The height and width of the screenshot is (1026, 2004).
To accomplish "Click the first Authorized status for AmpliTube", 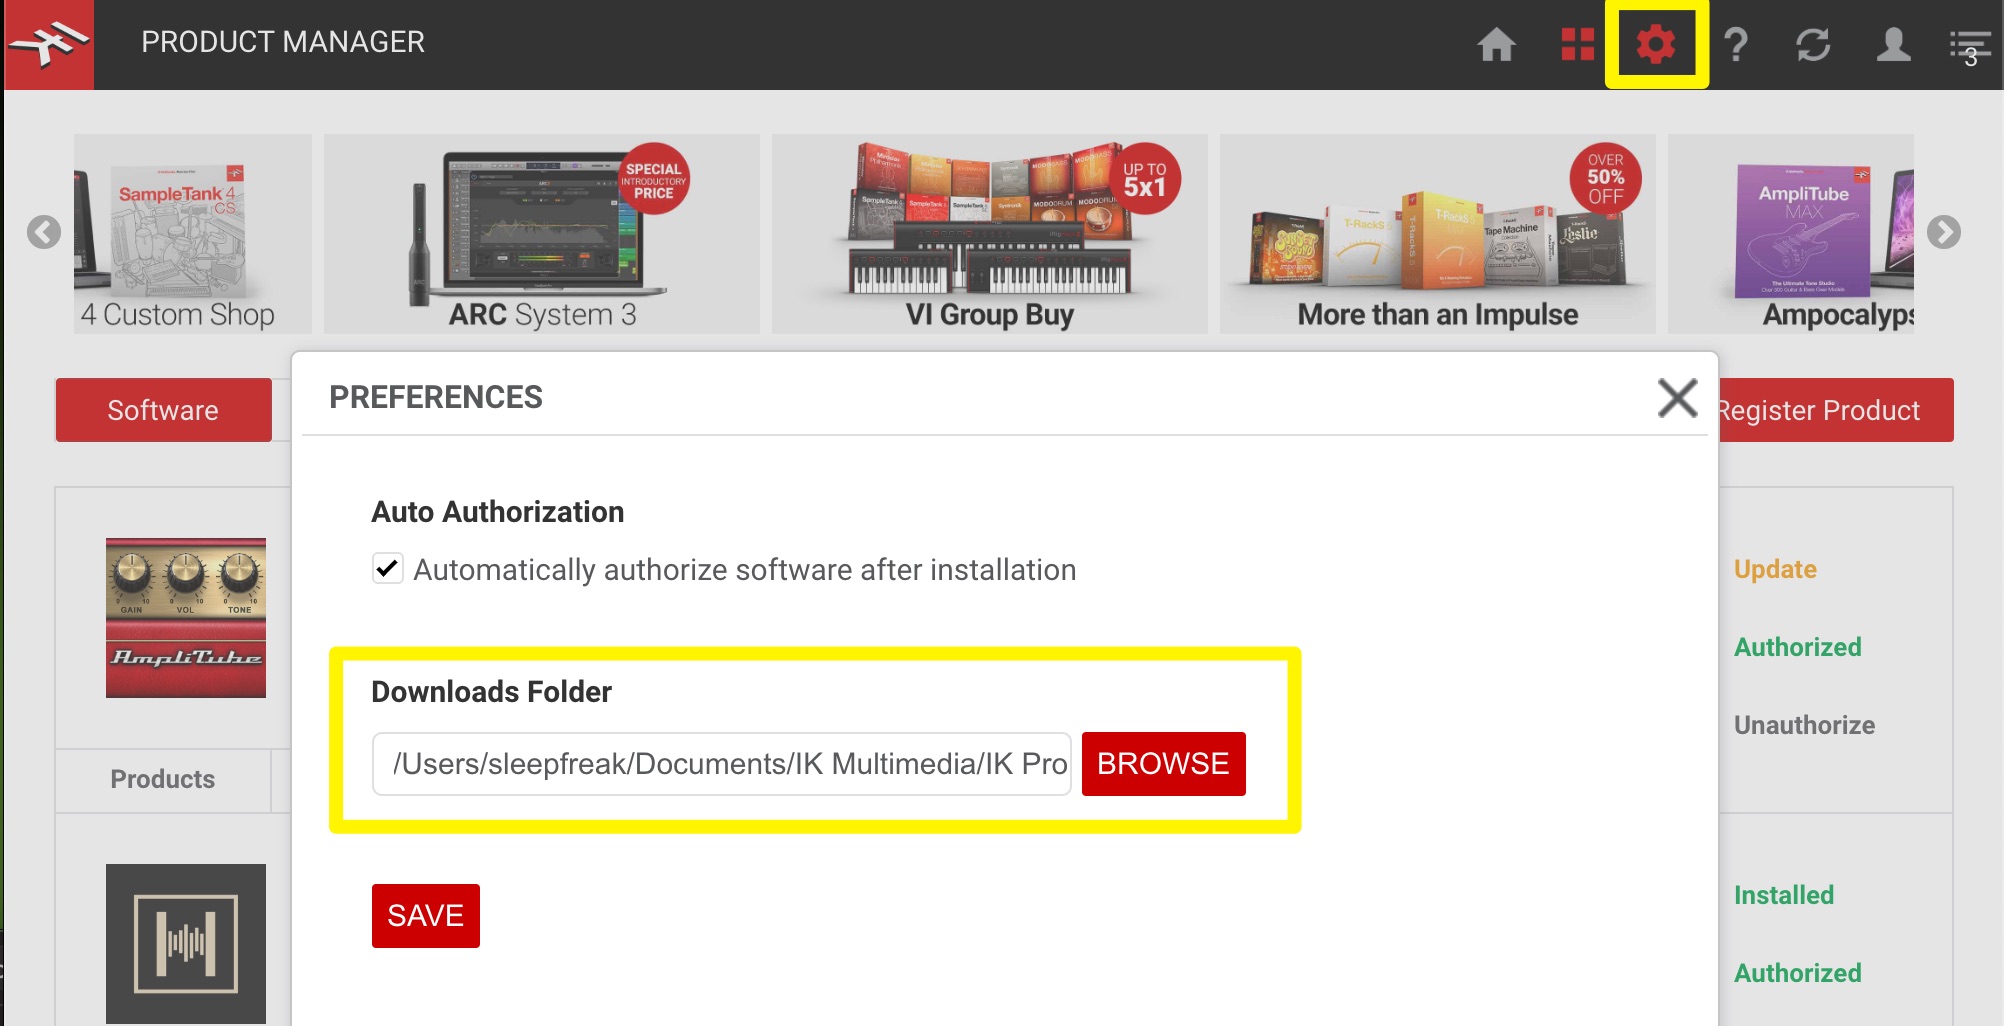I will (1797, 647).
